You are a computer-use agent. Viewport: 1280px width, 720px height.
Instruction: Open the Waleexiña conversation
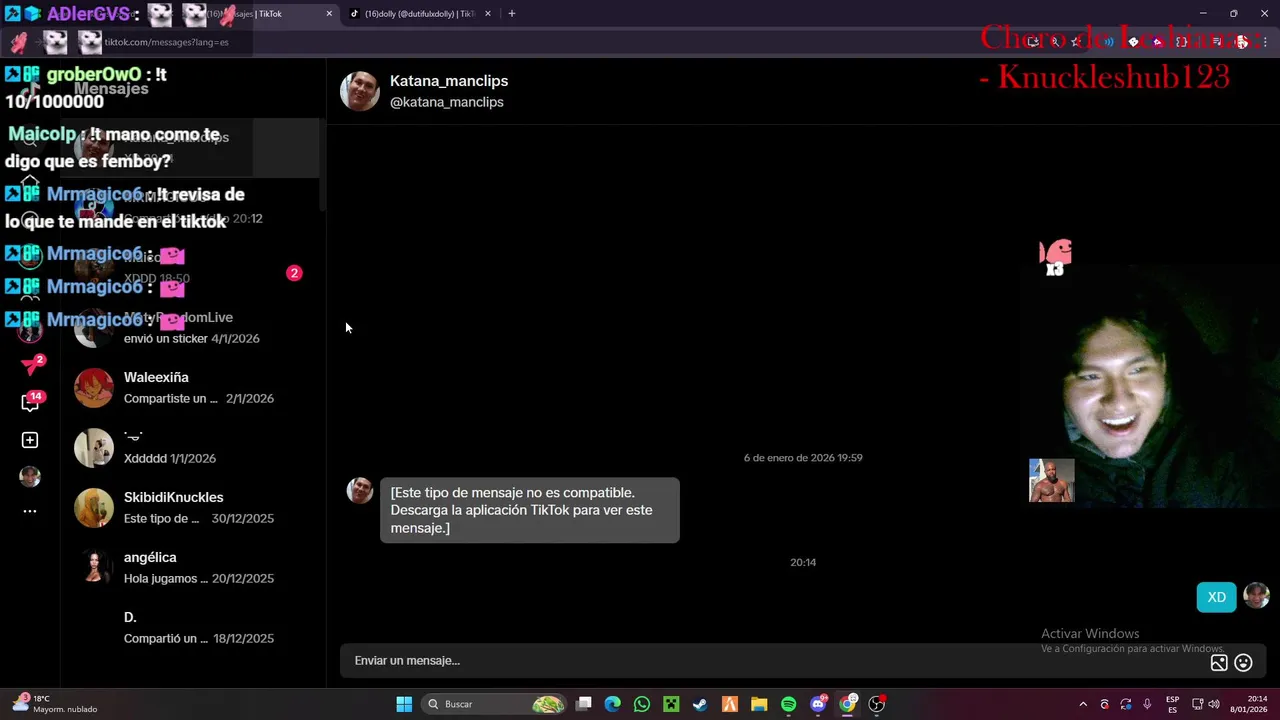(x=190, y=388)
